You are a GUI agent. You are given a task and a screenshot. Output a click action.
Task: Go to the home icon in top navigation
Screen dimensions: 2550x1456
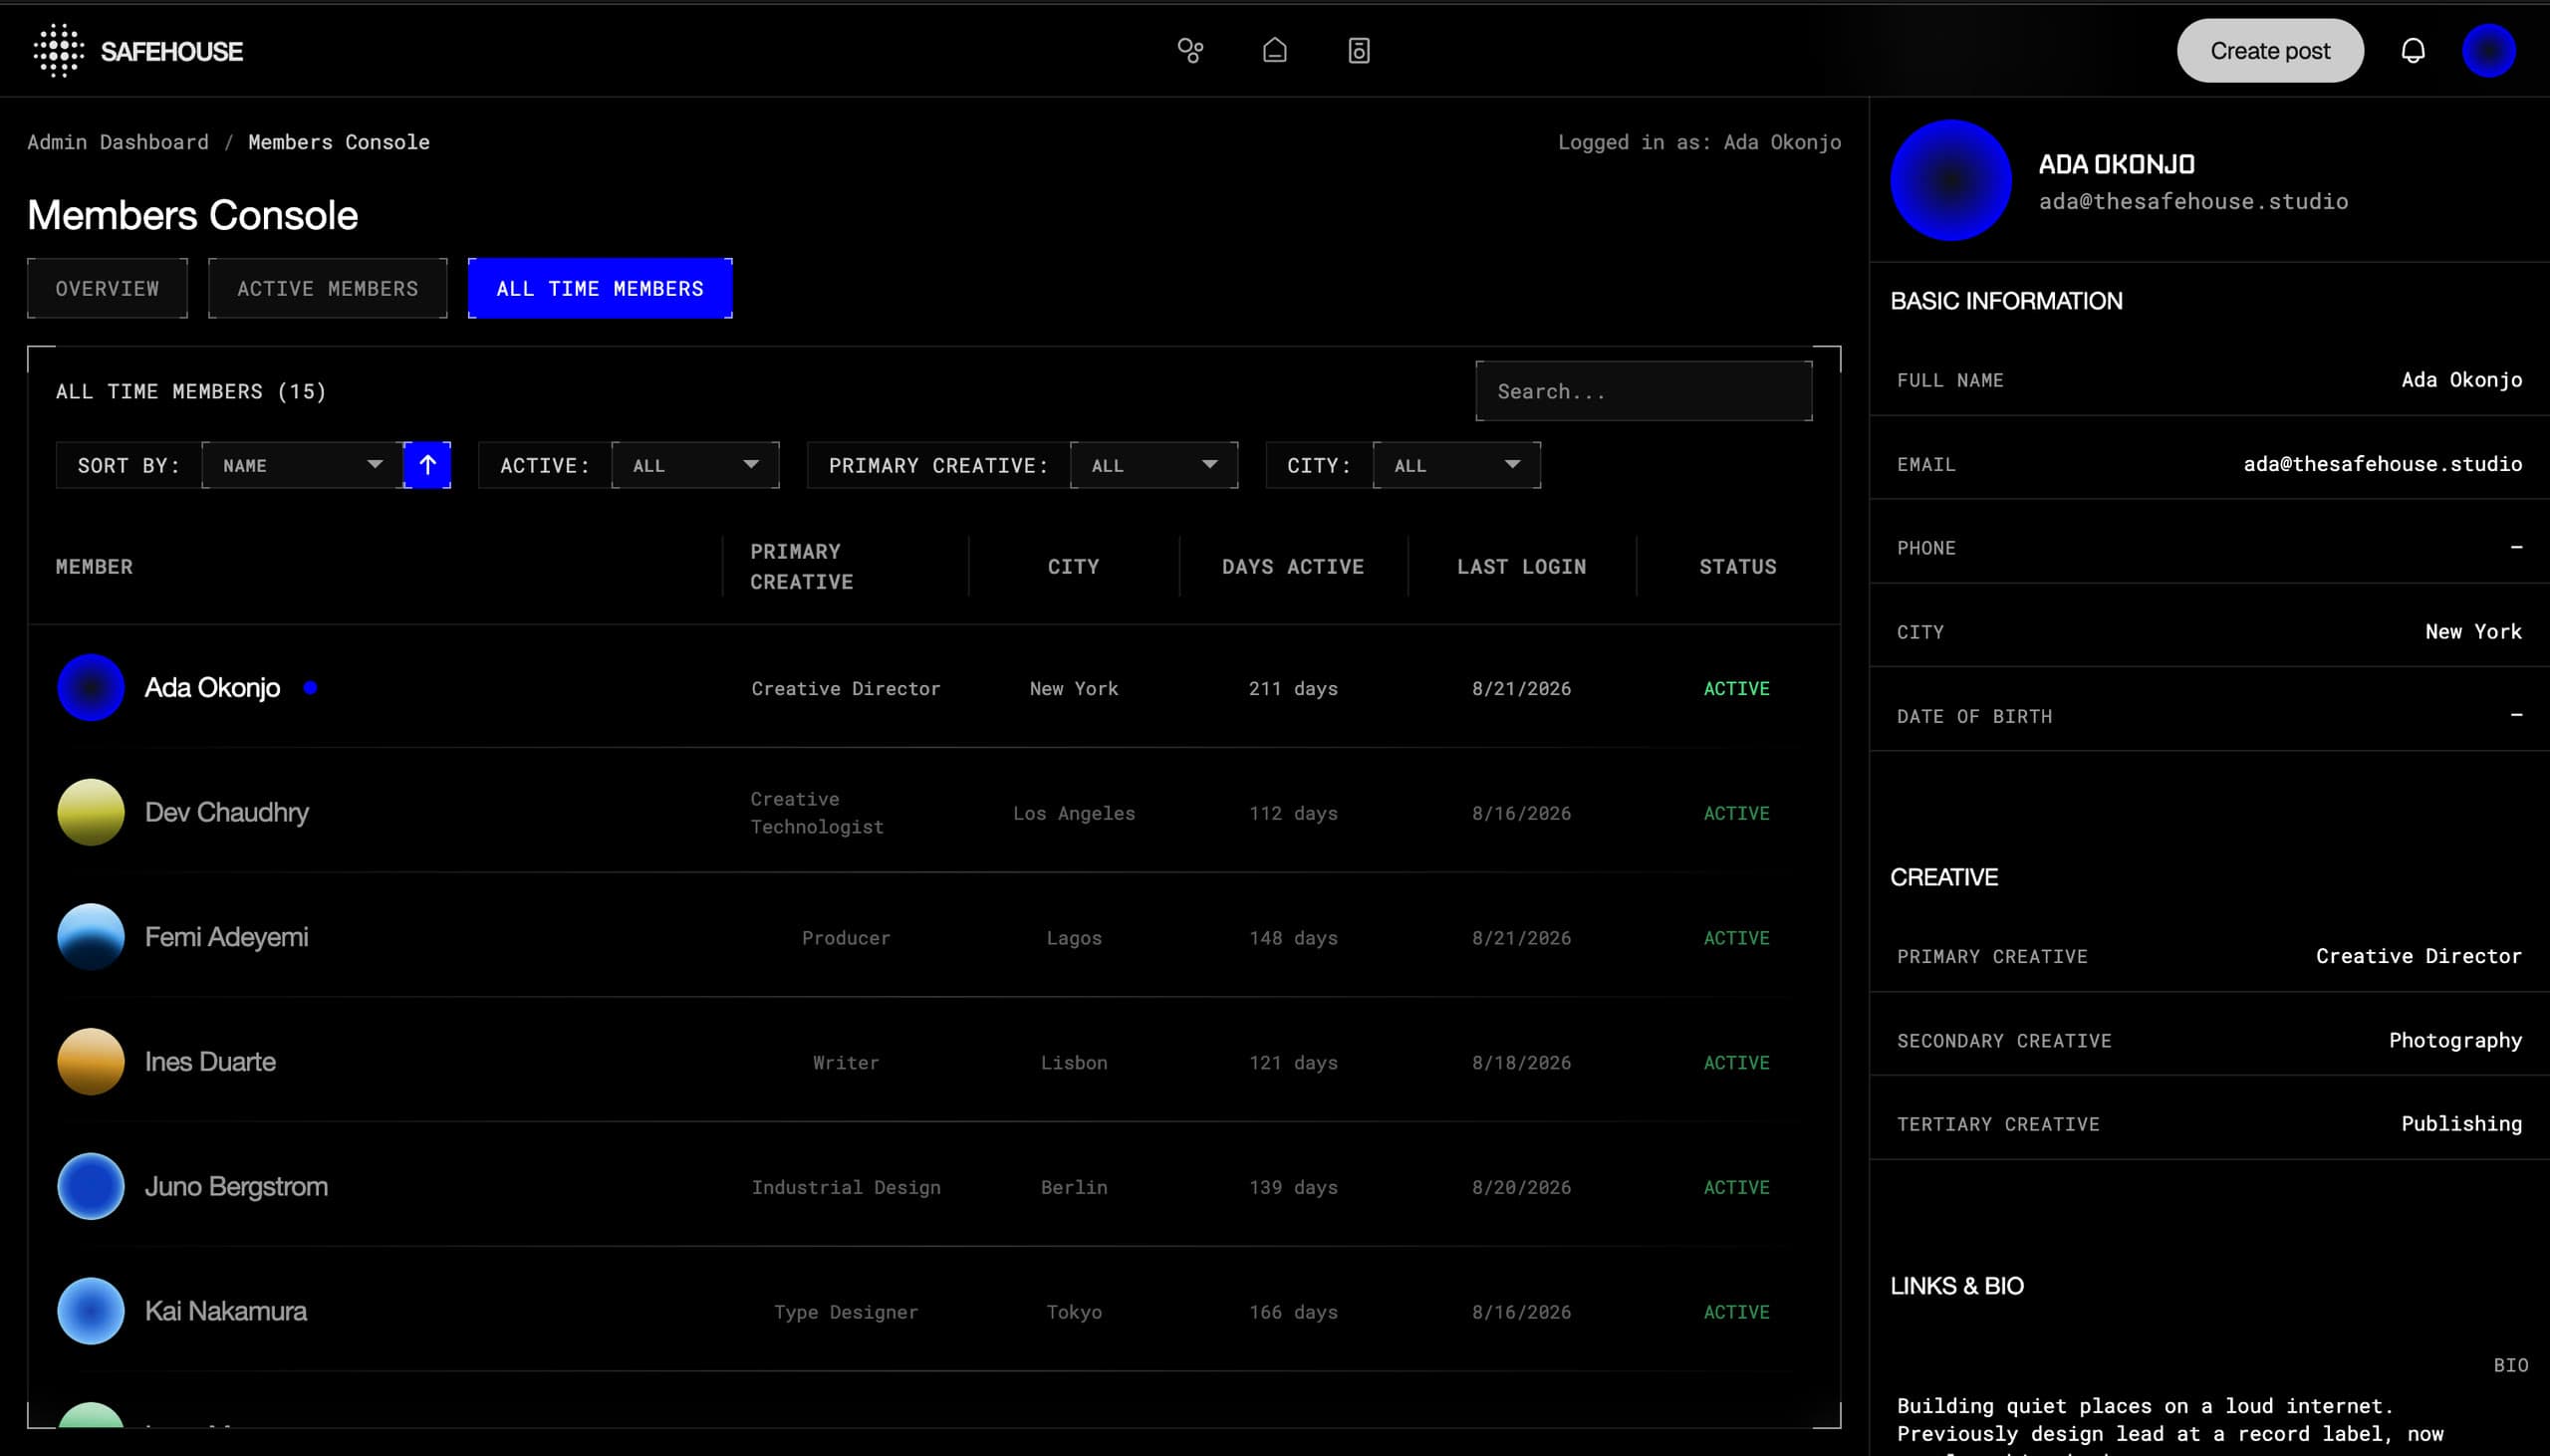click(x=1274, y=50)
